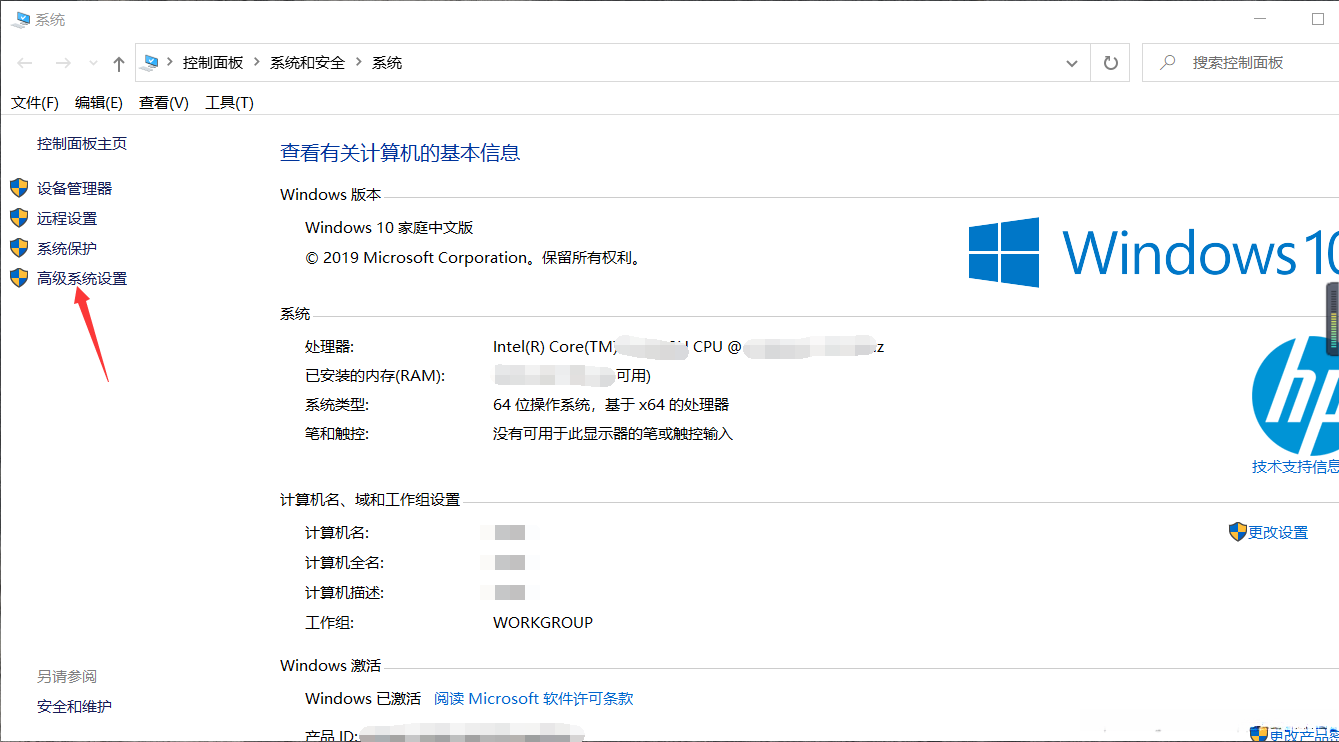Expand chevron after 控制面板 breadcrumb
The height and width of the screenshot is (742, 1339).
[x=257, y=62]
